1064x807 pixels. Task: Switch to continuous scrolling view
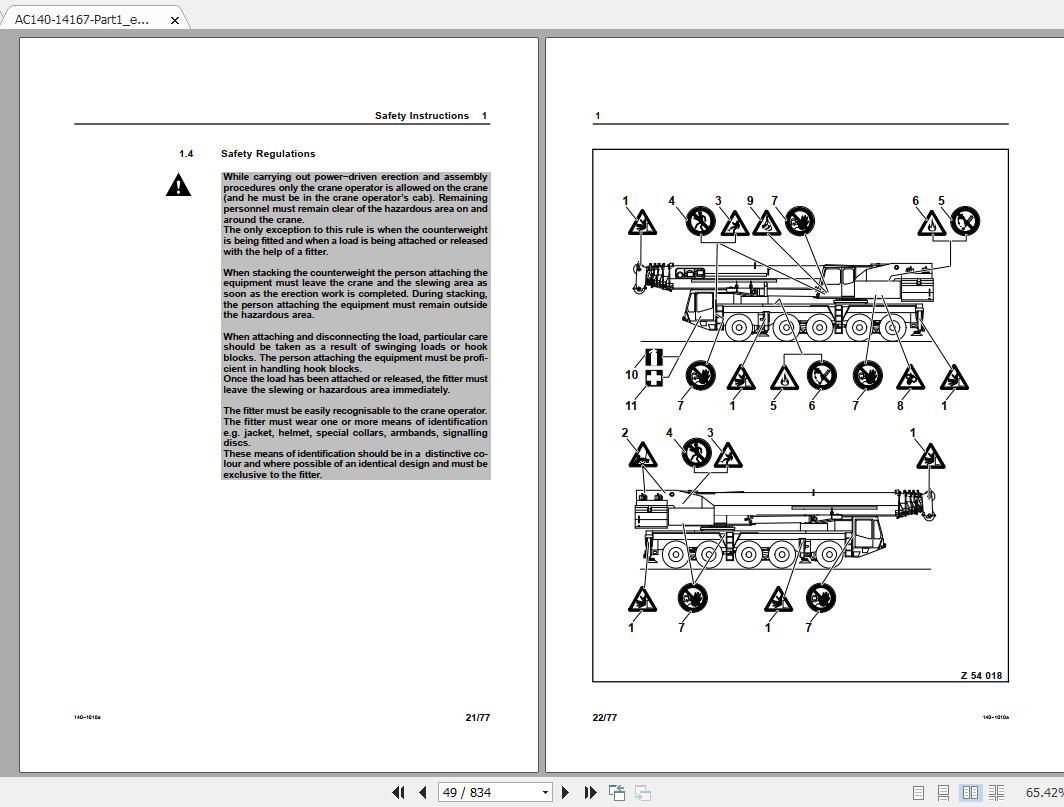click(x=942, y=792)
